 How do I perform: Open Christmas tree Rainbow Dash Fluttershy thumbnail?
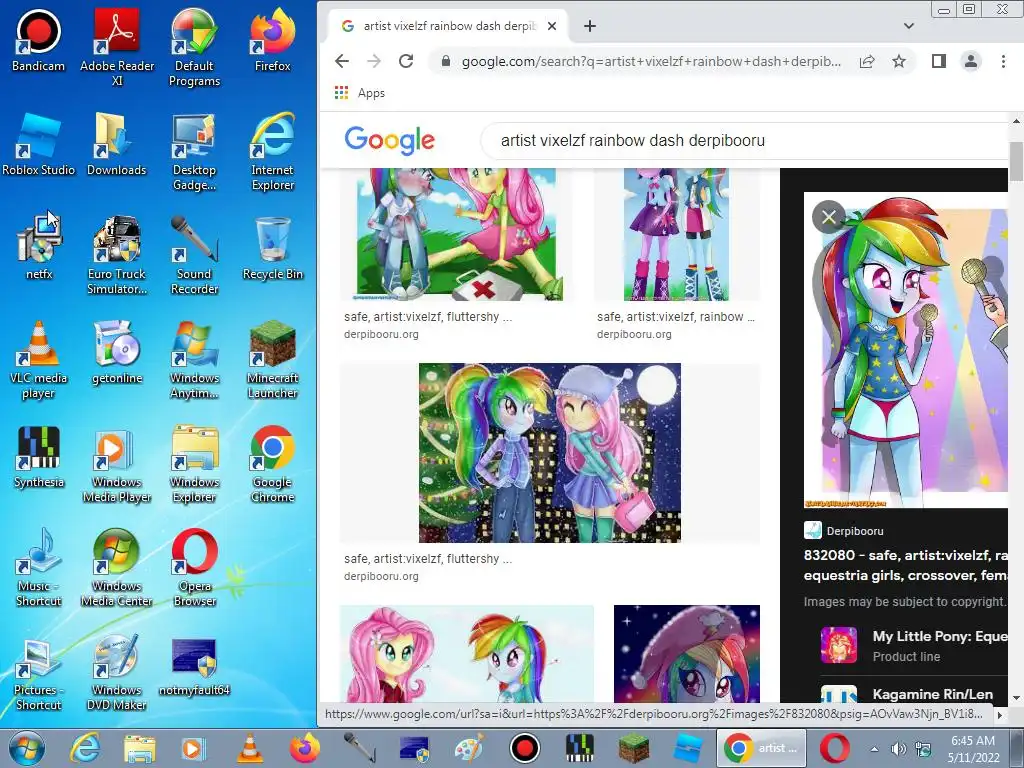point(549,453)
